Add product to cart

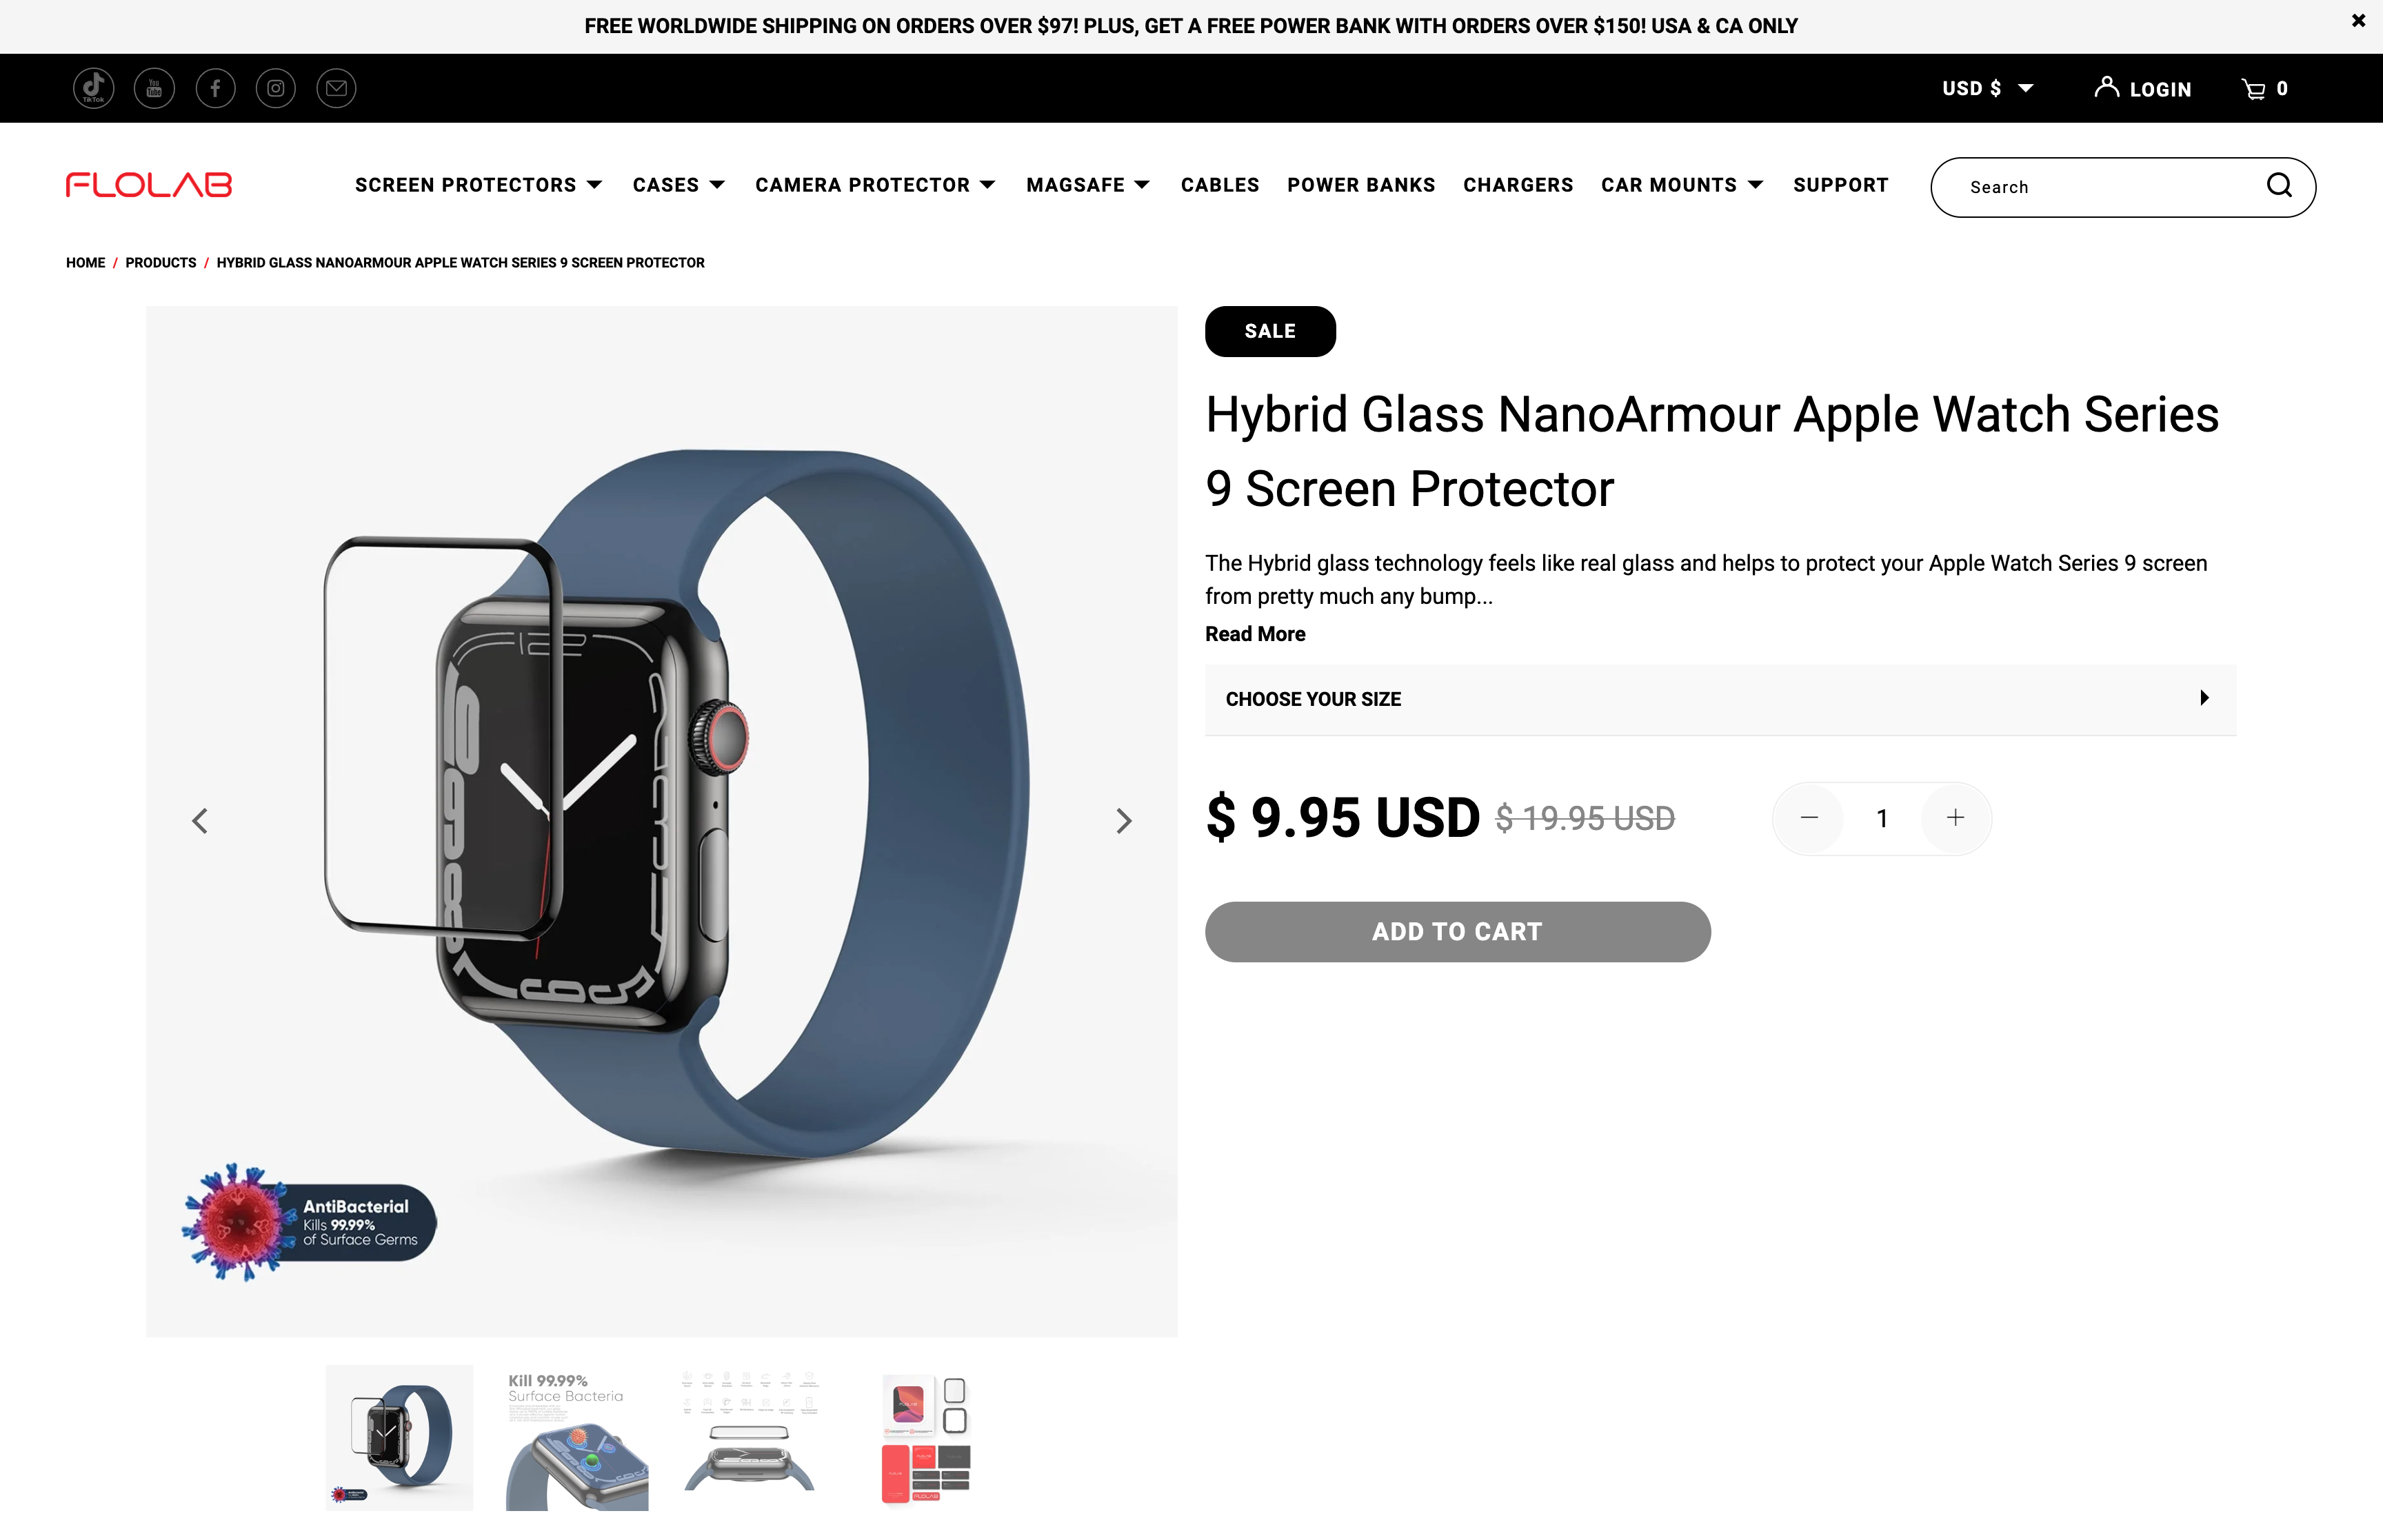1457,932
